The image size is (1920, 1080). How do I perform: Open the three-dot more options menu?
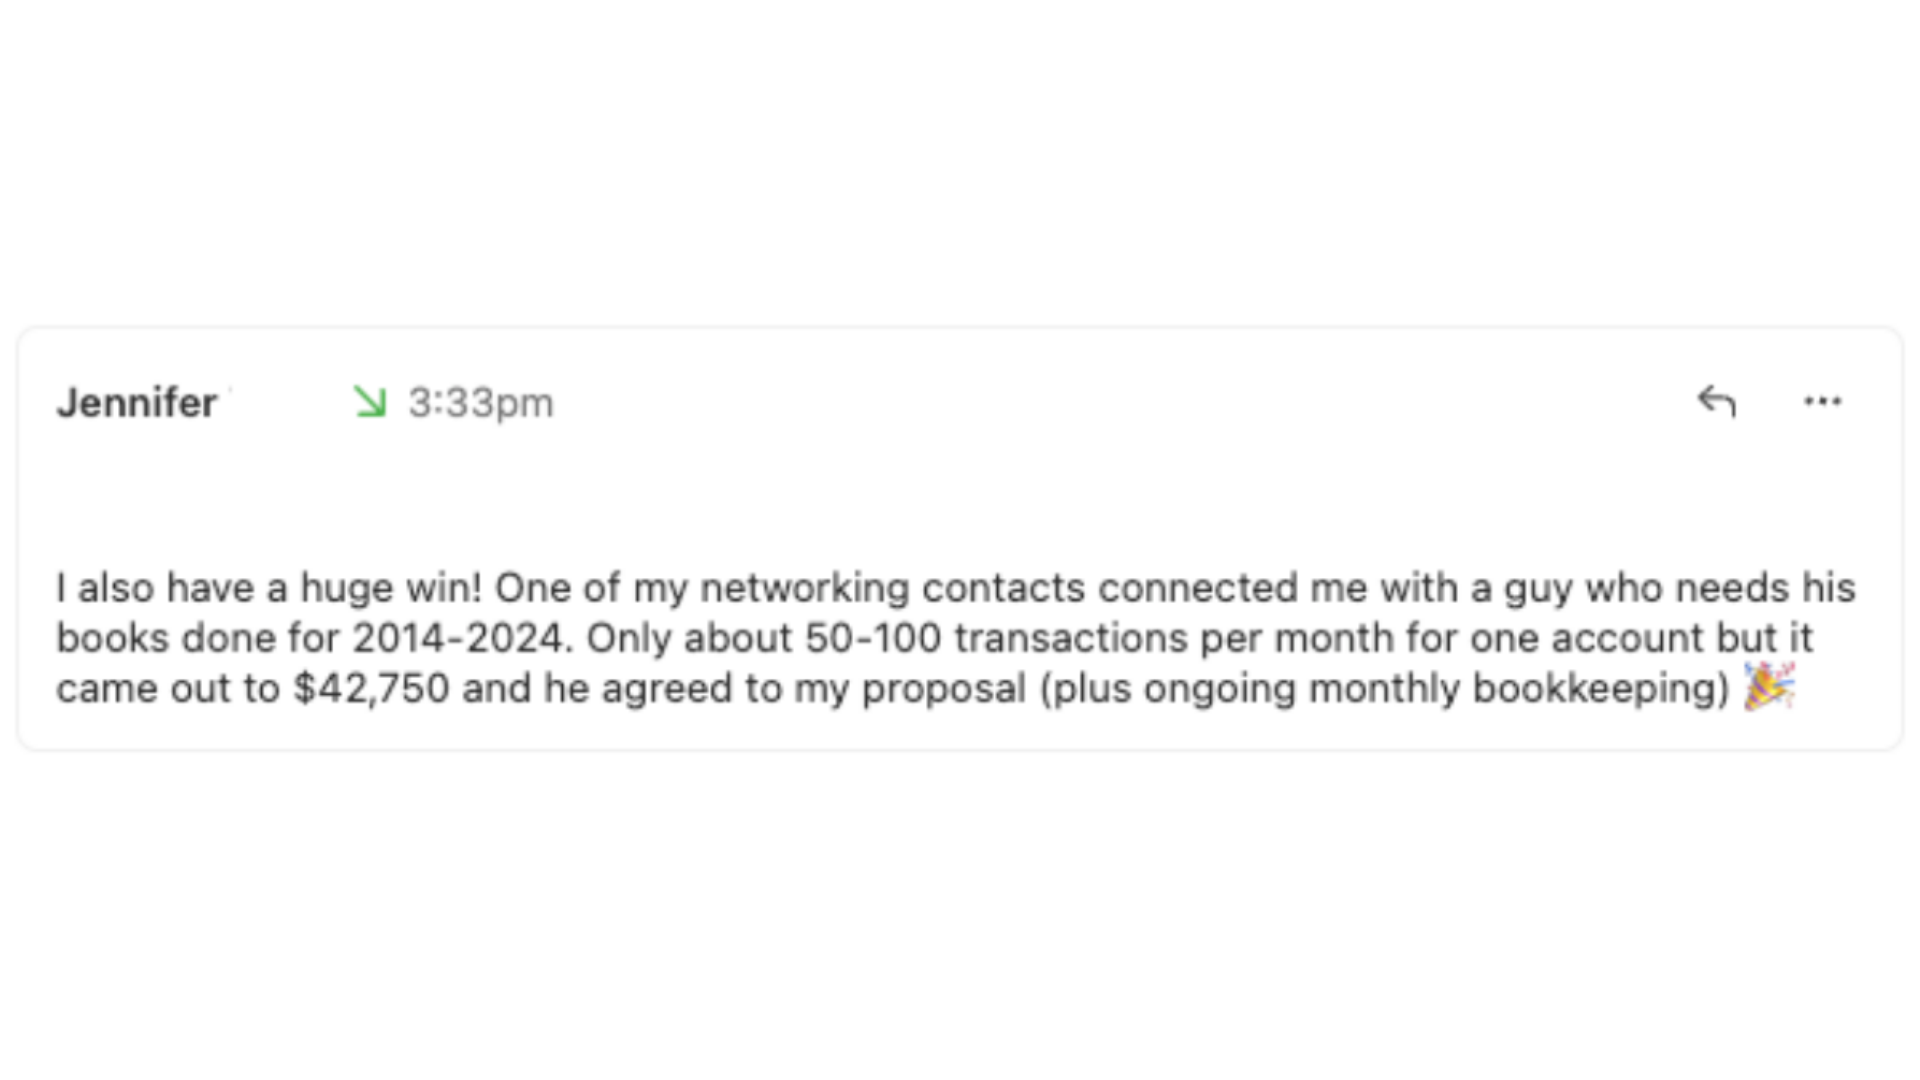(1822, 402)
